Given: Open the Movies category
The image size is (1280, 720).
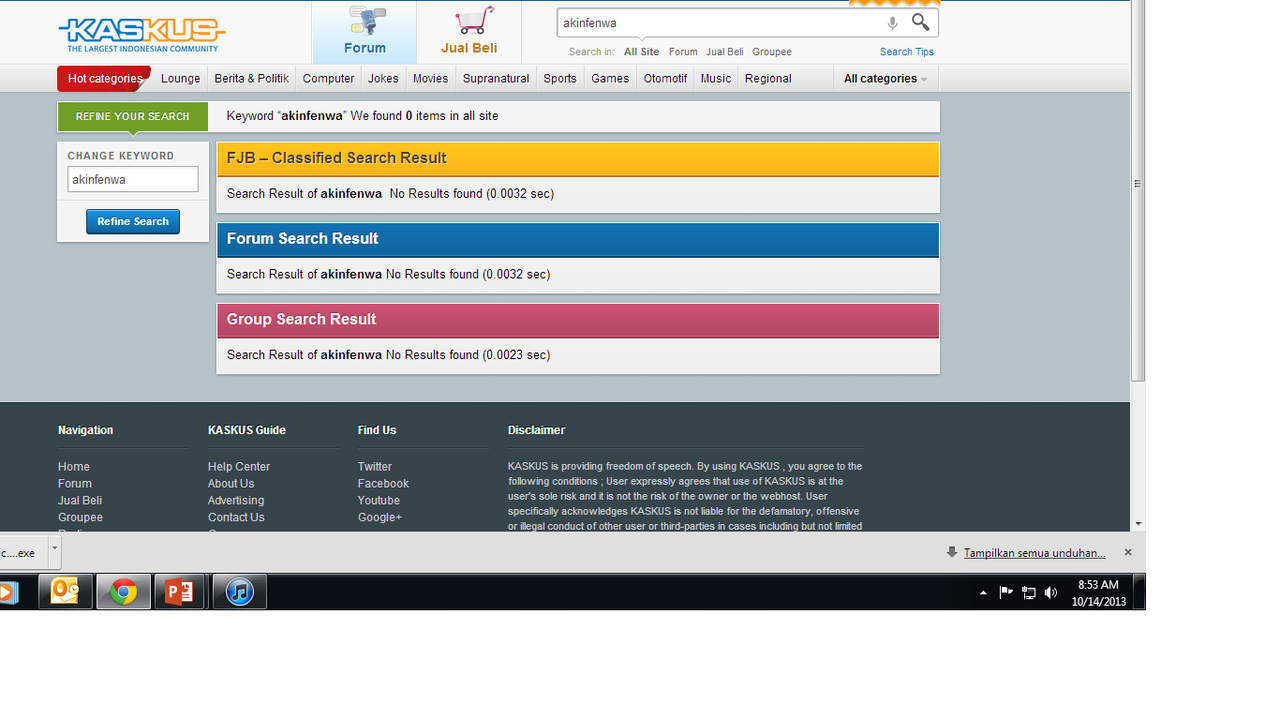Looking at the screenshot, I should coord(431,79).
